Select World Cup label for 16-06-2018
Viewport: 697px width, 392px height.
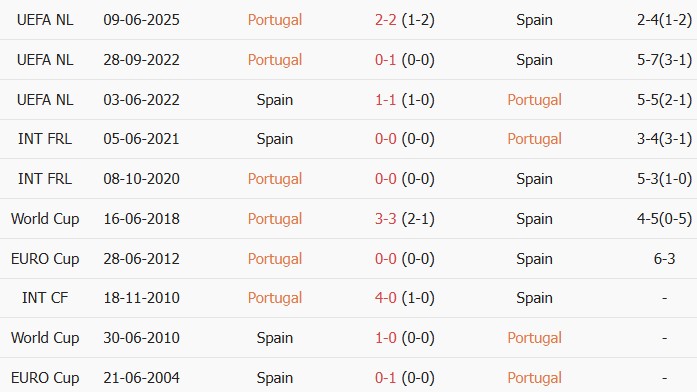click(45, 219)
